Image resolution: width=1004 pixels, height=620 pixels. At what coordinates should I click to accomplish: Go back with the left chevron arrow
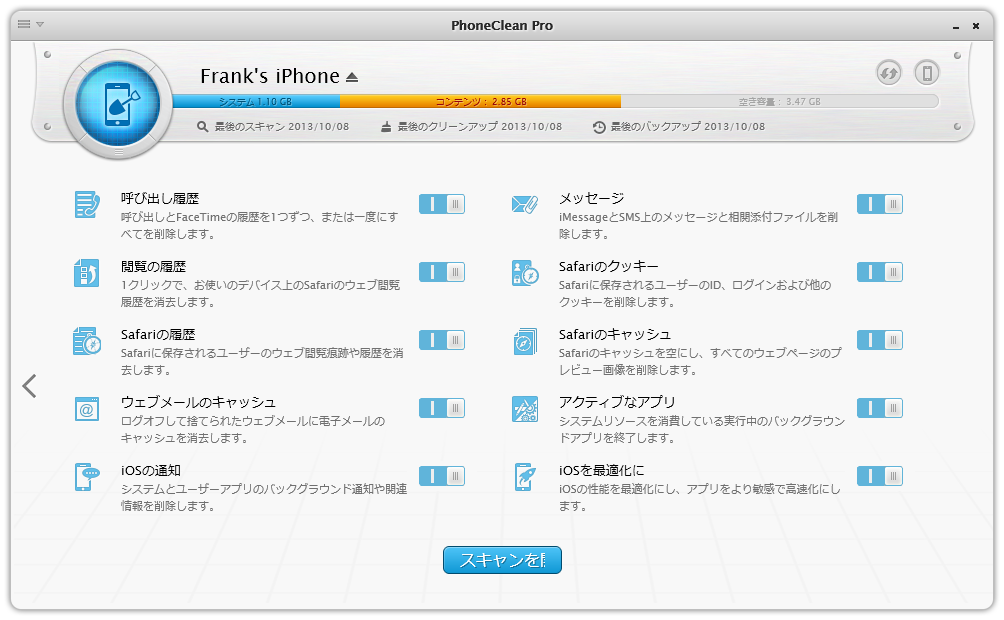pyautogui.click(x=29, y=386)
